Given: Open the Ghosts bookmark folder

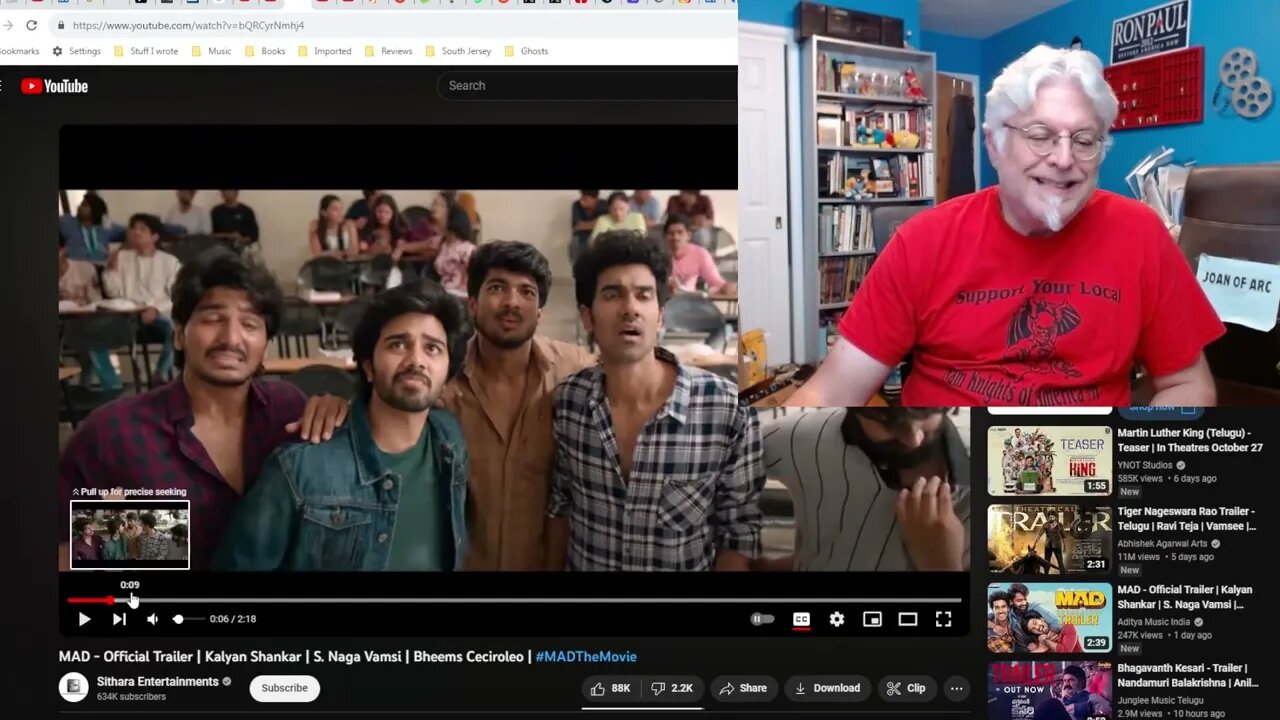Looking at the screenshot, I should tap(526, 51).
